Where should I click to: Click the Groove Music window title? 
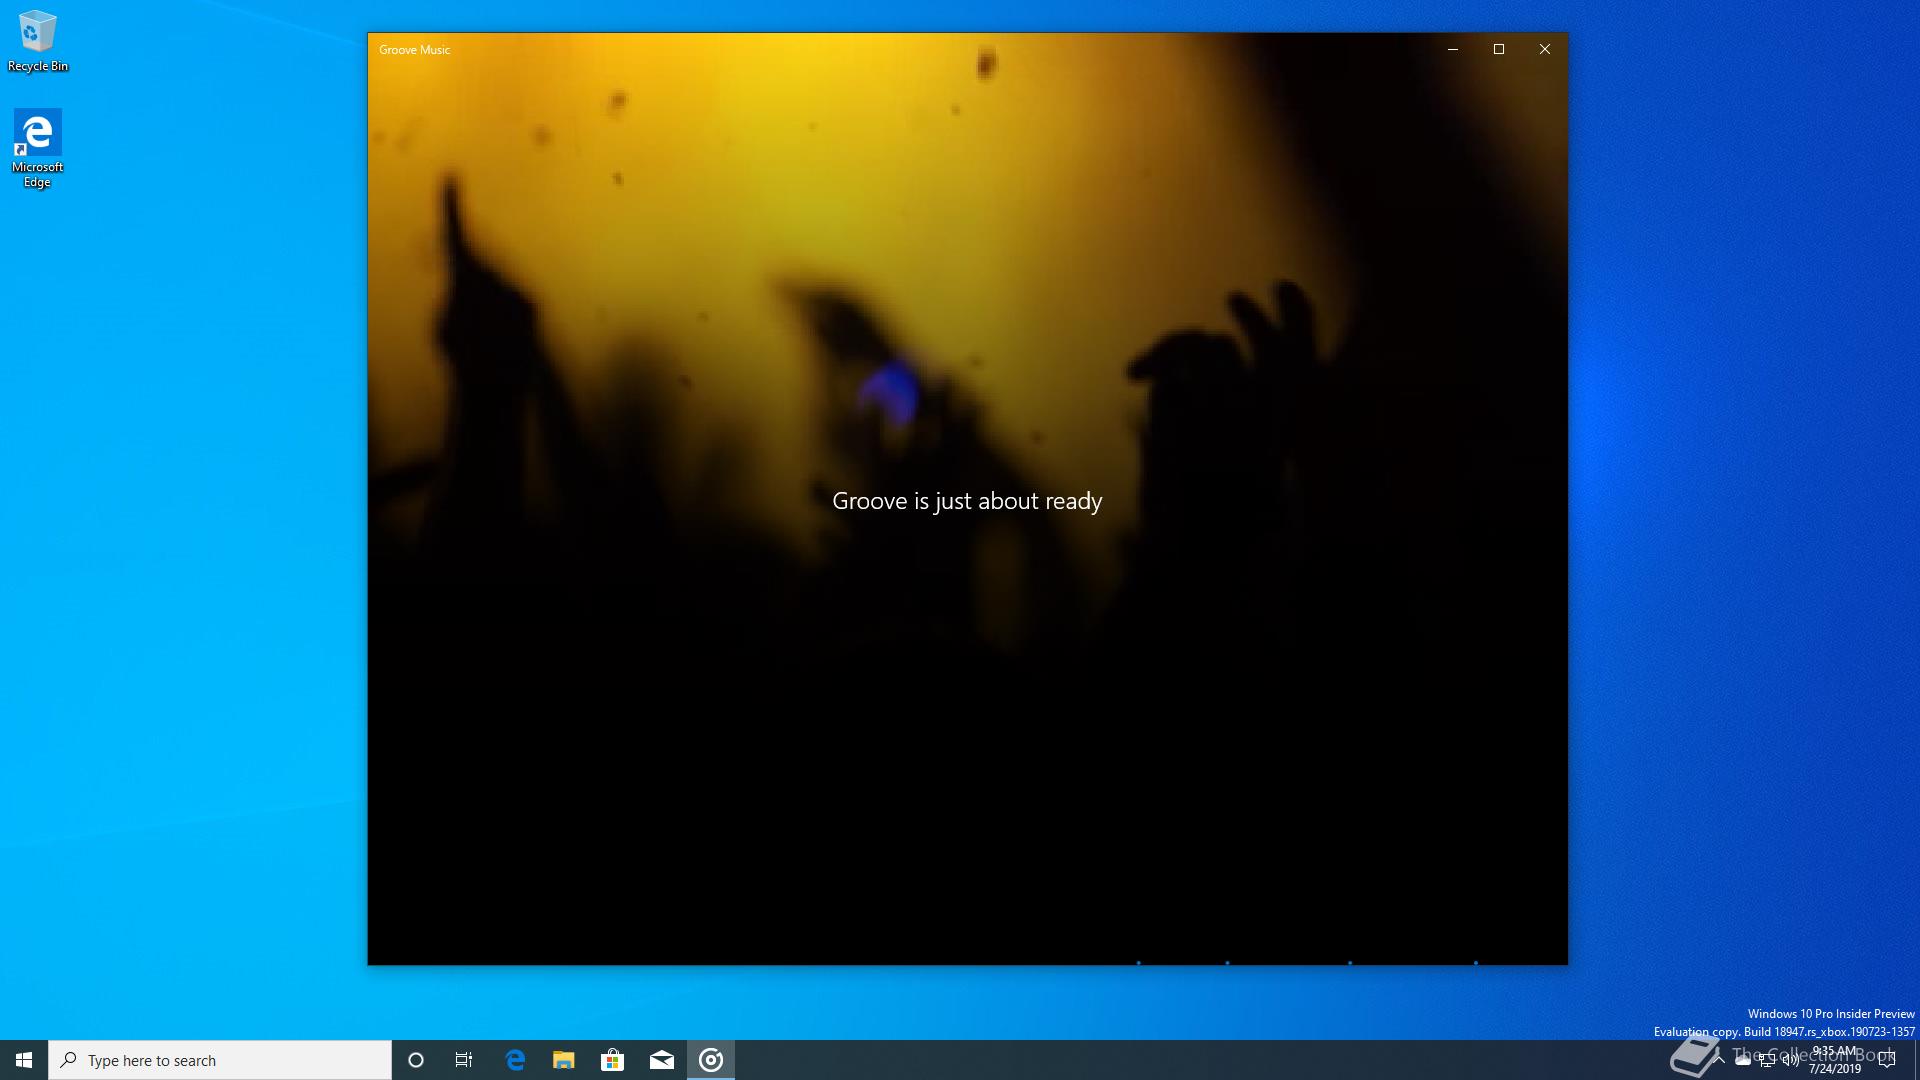(x=414, y=50)
